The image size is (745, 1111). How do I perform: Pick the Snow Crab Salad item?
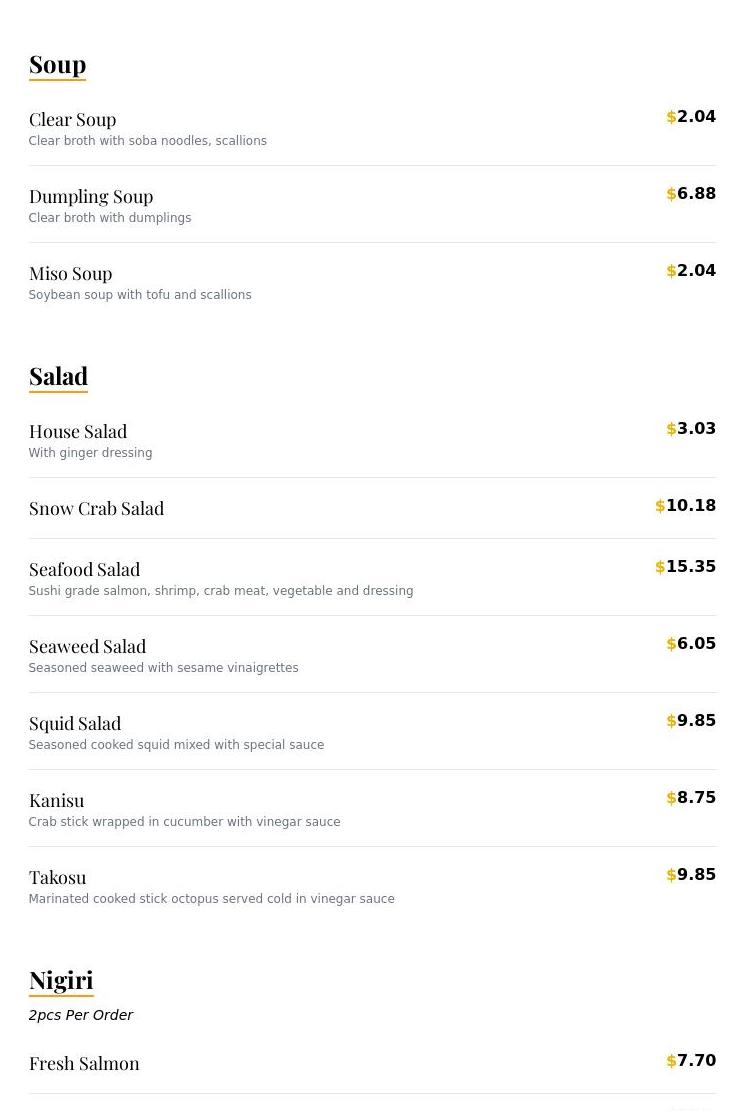pos(372,508)
